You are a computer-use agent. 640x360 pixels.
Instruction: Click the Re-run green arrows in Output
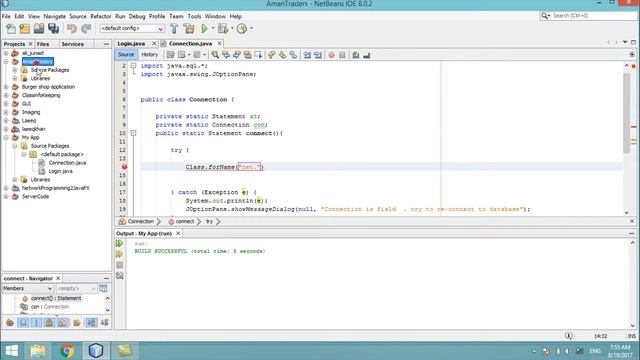point(119,244)
